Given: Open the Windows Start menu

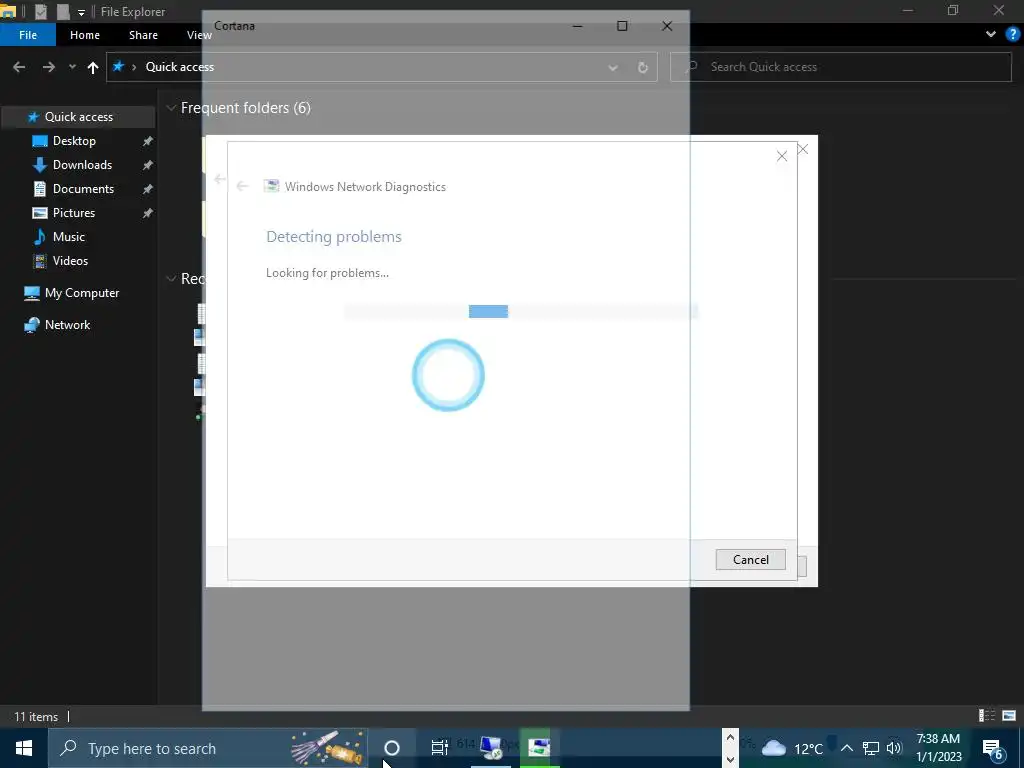Looking at the screenshot, I should click(x=24, y=748).
